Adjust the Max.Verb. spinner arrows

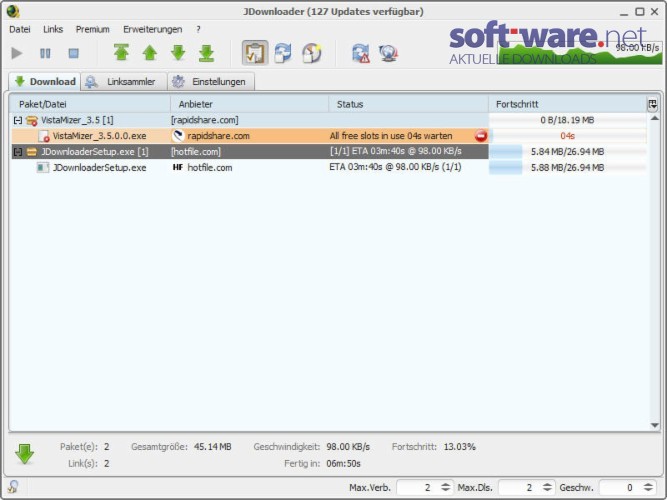click(x=445, y=487)
